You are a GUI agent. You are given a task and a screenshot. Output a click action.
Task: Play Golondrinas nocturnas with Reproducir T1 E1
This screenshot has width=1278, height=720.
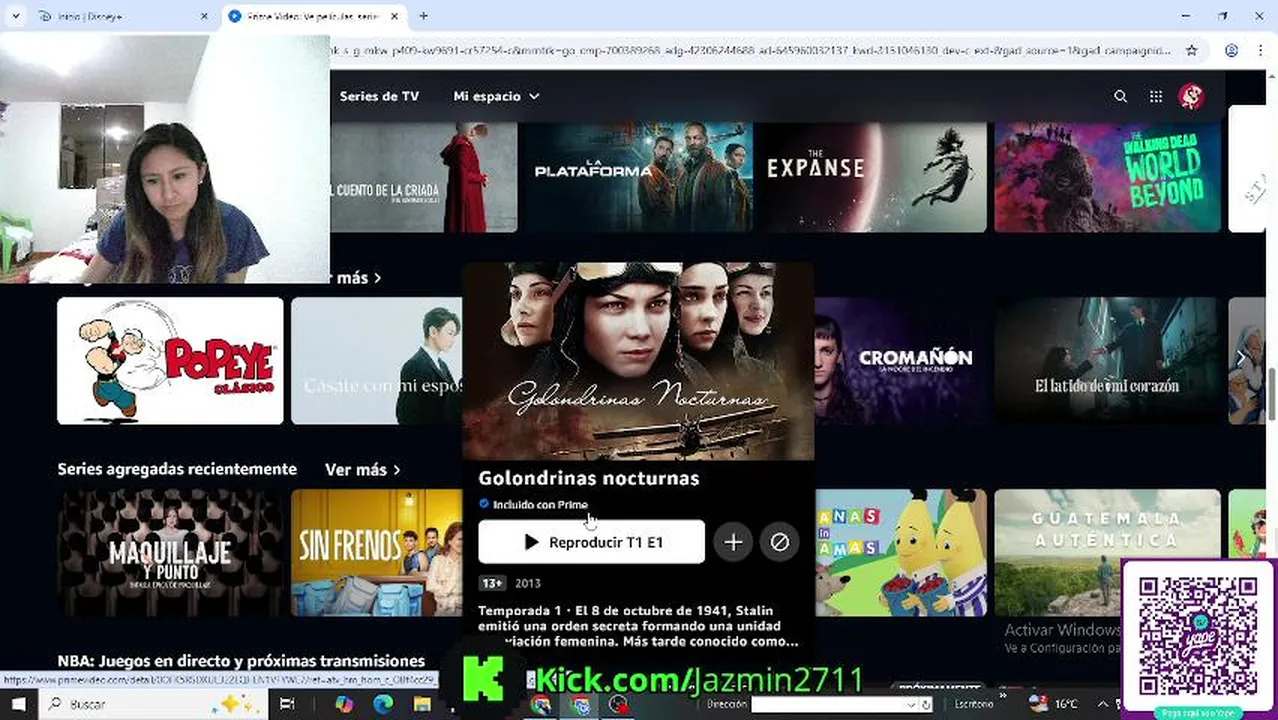591,542
